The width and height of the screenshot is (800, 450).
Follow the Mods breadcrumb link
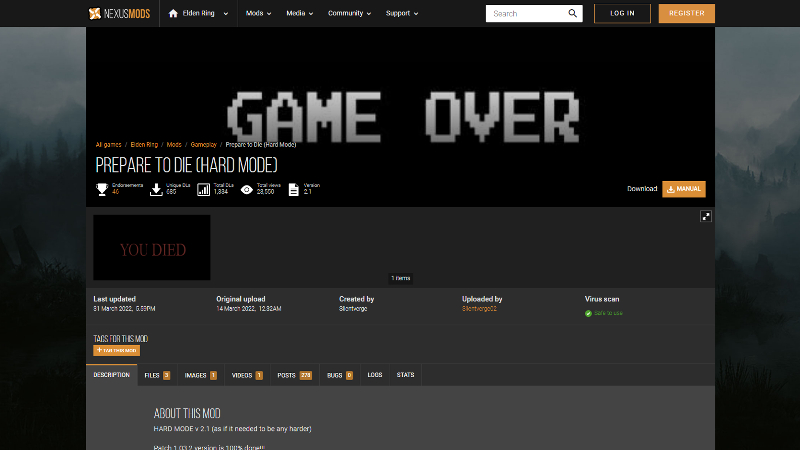point(174,145)
